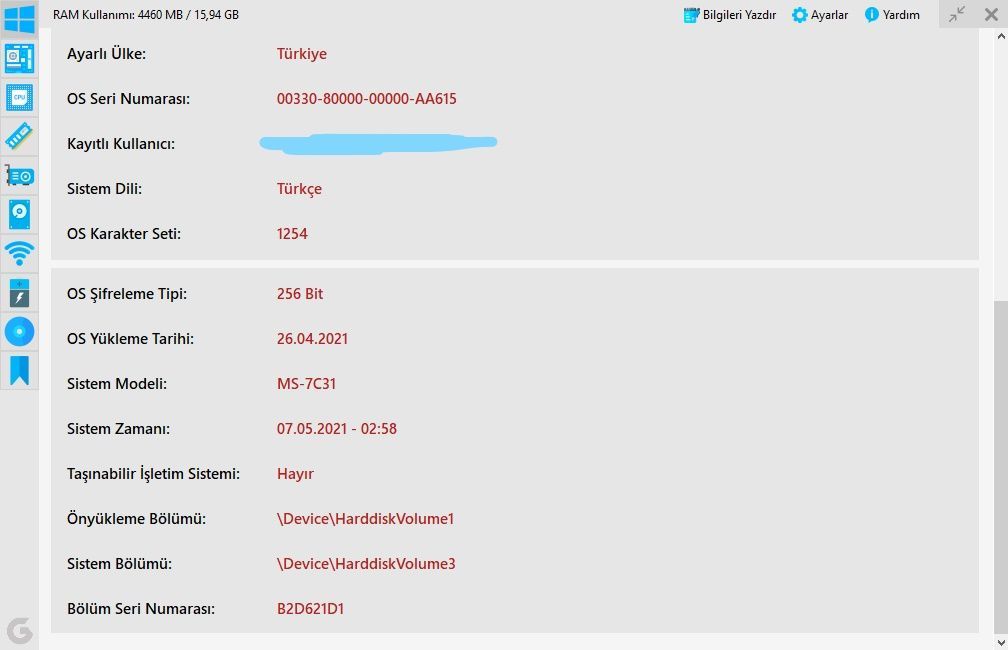
Task: Click the G logo at bottom left
Action: 19,630
